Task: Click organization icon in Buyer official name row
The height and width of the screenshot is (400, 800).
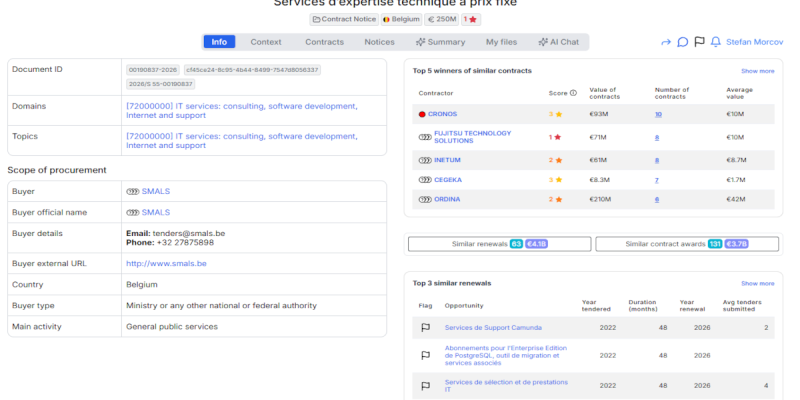Action: 133,212
